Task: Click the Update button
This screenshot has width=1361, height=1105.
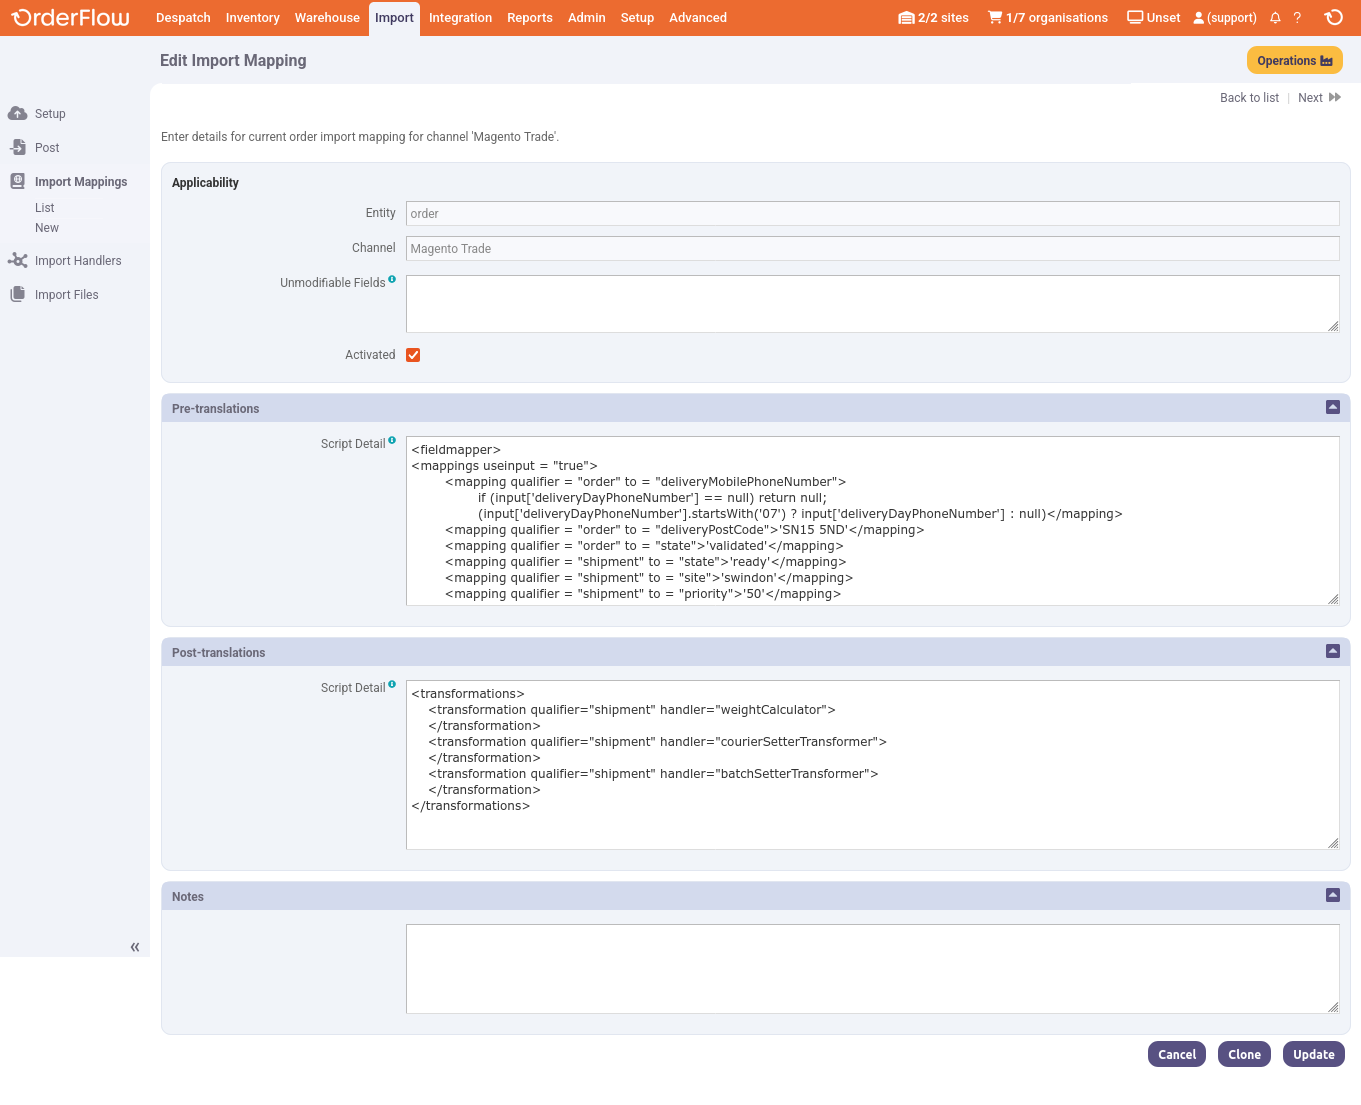Action: 1313,1054
